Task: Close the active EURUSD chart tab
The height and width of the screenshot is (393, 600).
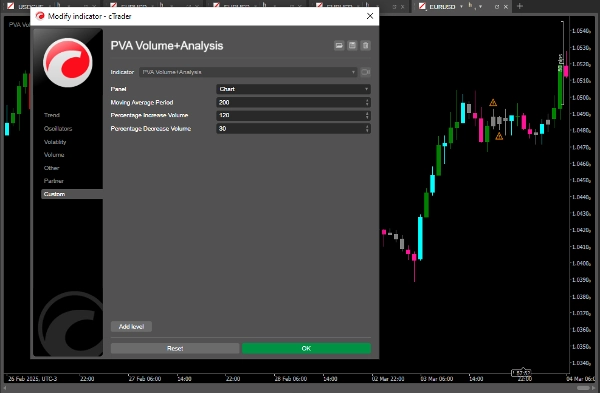Action: pyautogui.click(x=505, y=7)
